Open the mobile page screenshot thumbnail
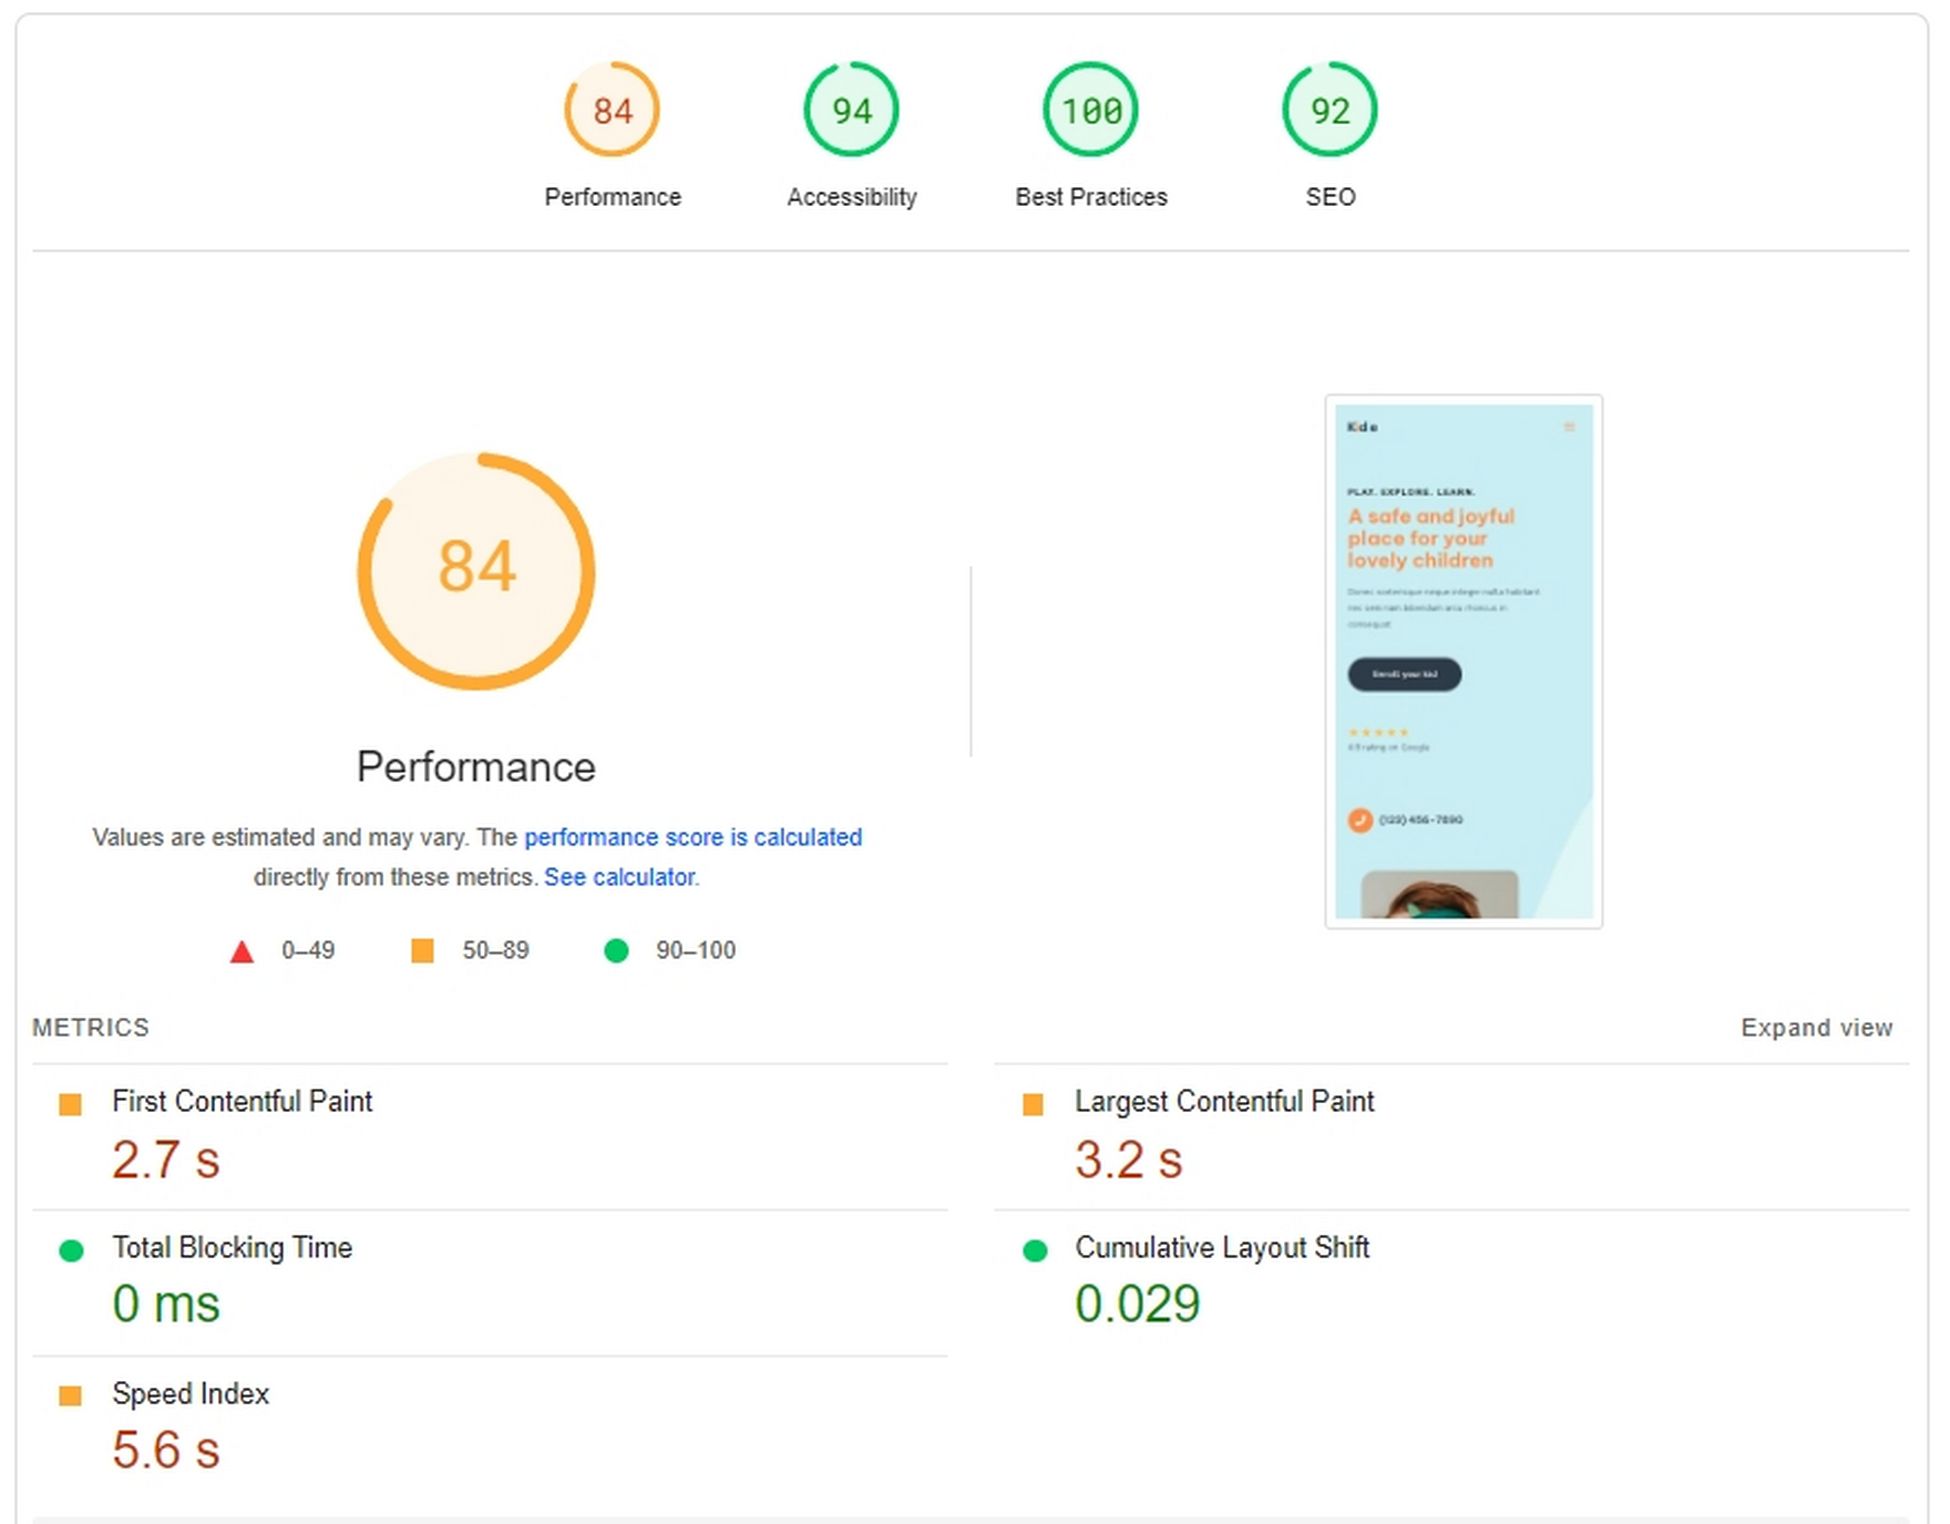1950x1524 pixels. coord(1464,661)
